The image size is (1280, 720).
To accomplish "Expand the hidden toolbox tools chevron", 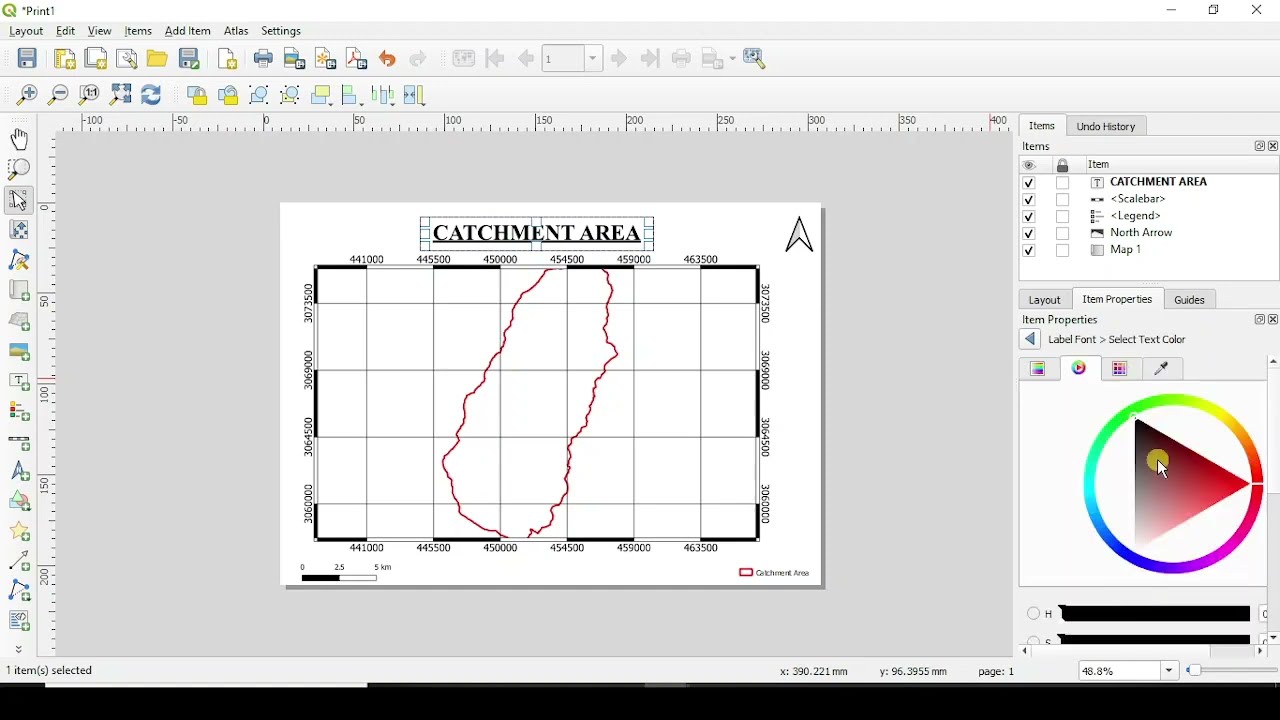I will 19,650.
